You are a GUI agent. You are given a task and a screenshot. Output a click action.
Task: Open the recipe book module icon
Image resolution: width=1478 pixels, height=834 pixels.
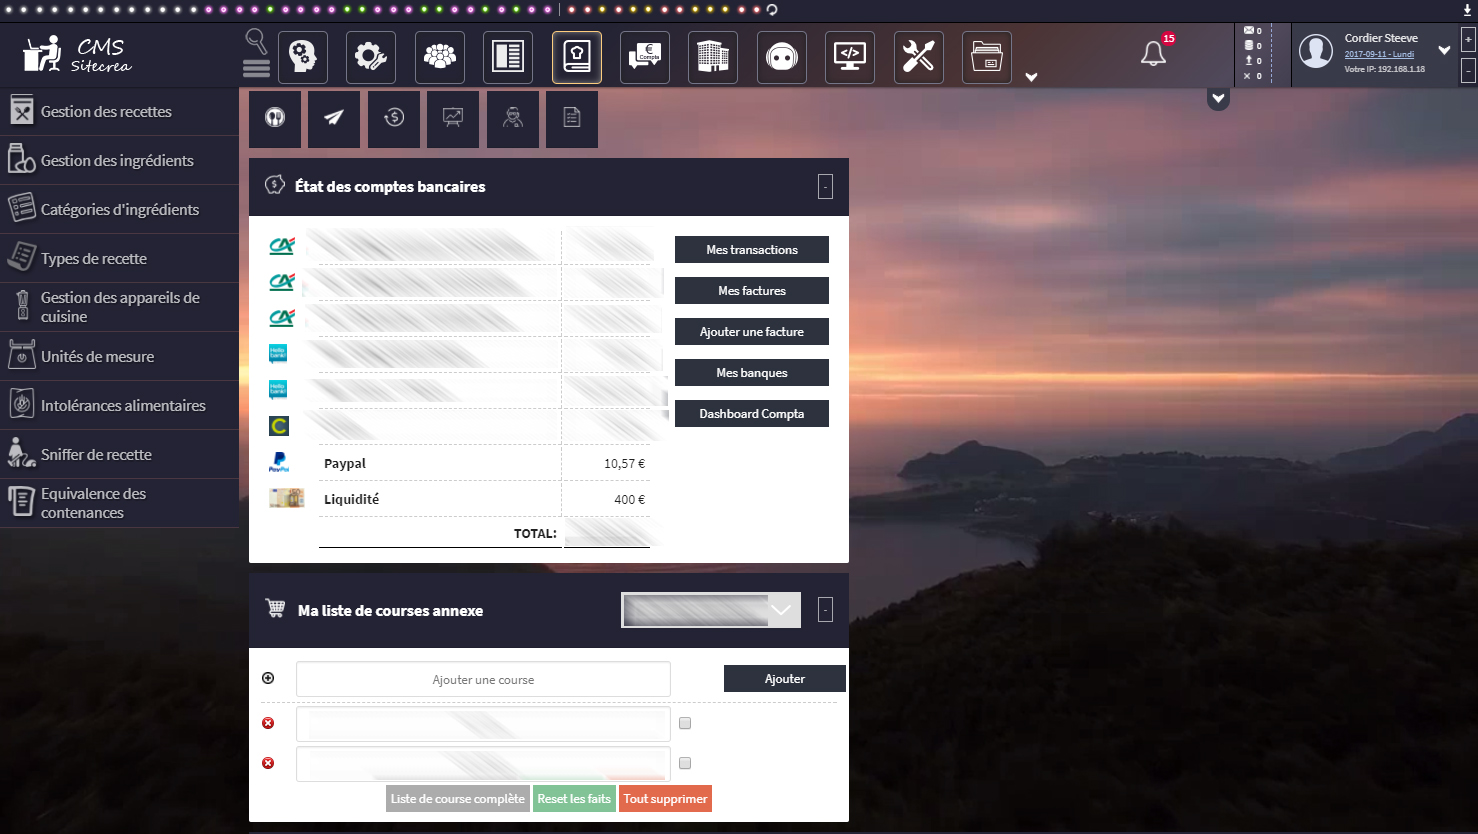pos(577,57)
